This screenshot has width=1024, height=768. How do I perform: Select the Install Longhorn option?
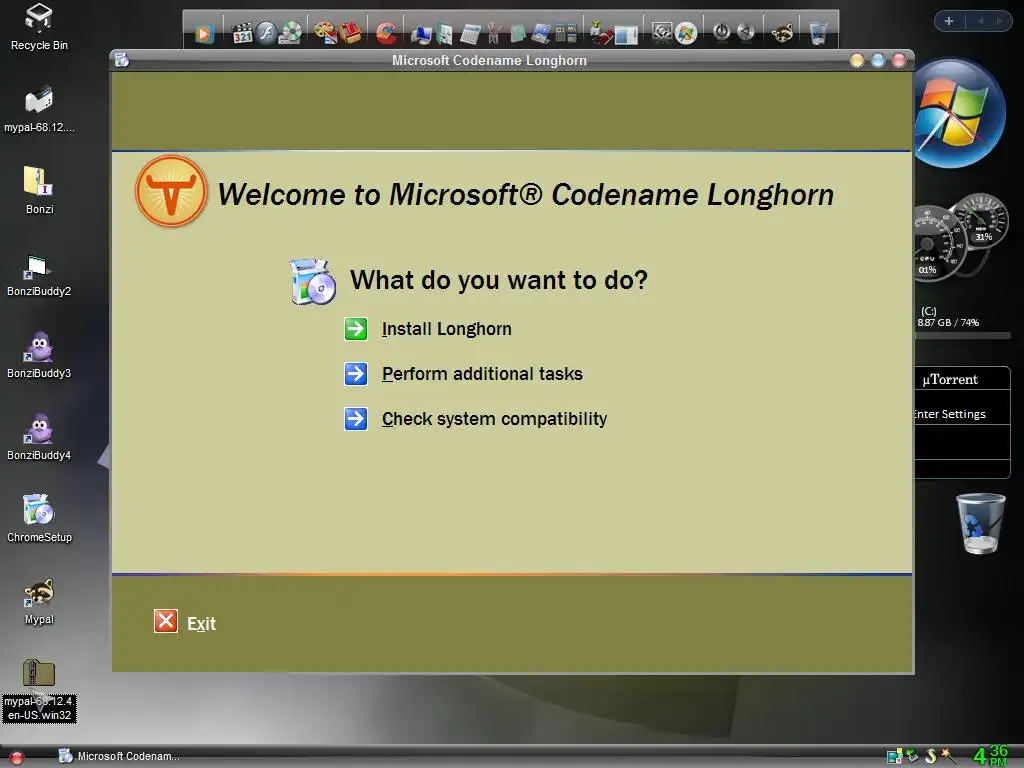[x=447, y=328]
